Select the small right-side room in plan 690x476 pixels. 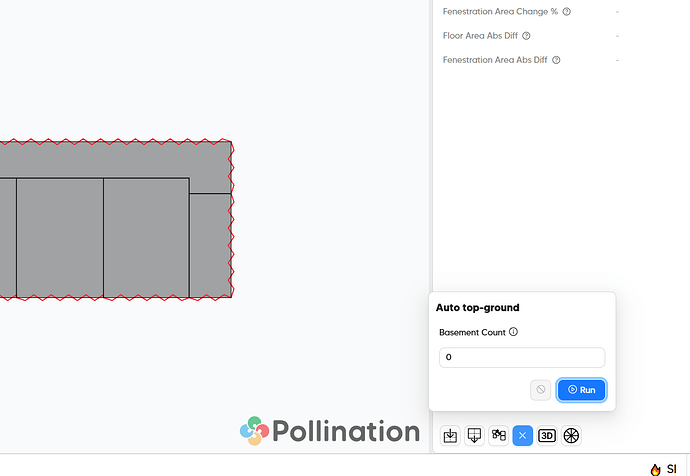click(210, 245)
